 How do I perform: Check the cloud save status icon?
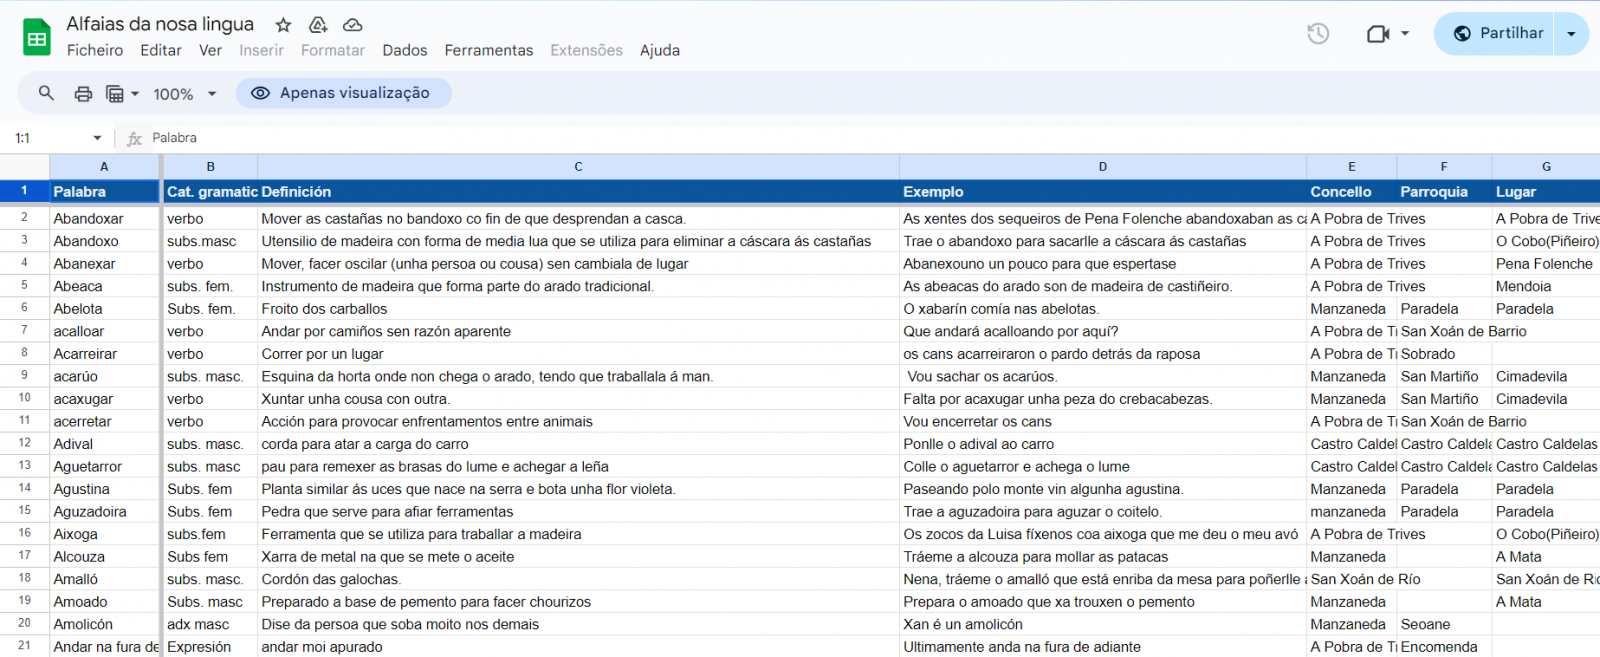352,25
